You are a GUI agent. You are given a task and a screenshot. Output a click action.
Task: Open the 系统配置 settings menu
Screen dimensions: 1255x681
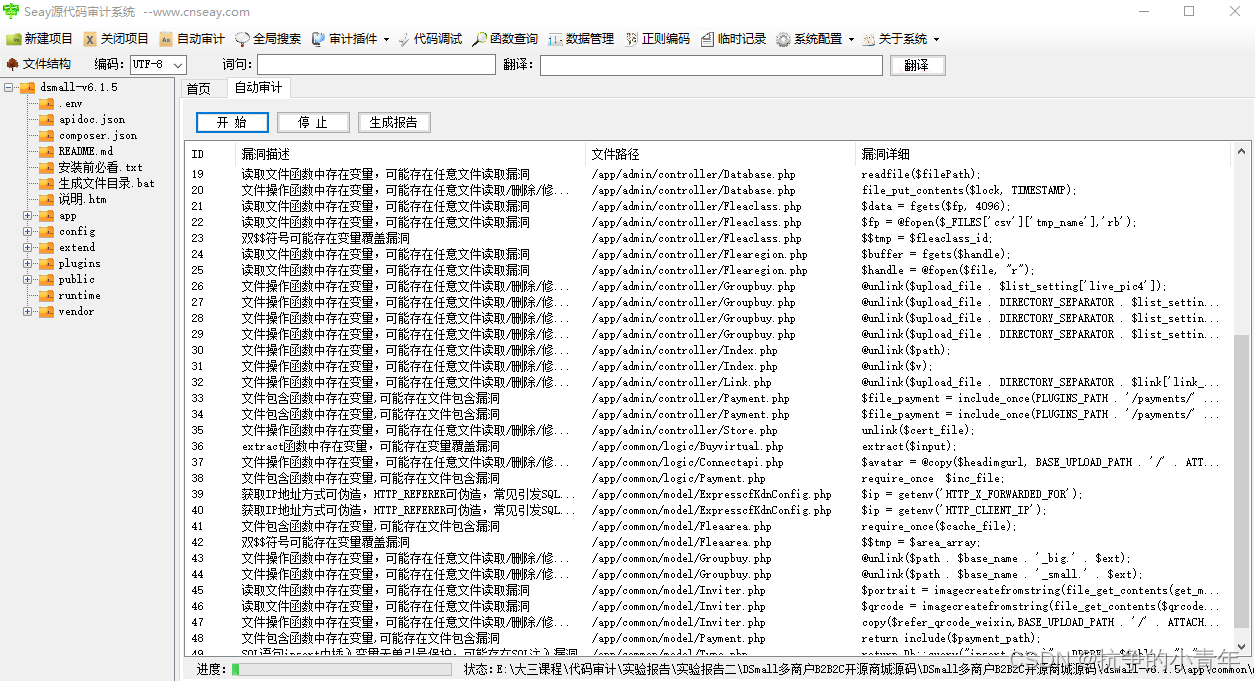(x=815, y=39)
